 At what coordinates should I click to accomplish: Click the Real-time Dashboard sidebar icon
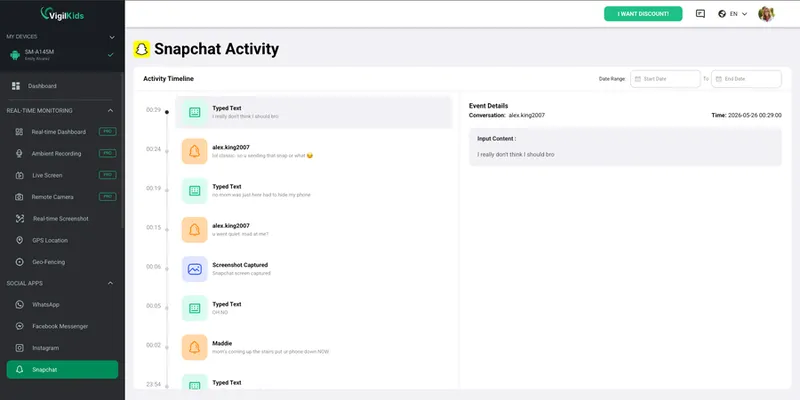coord(19,132)
